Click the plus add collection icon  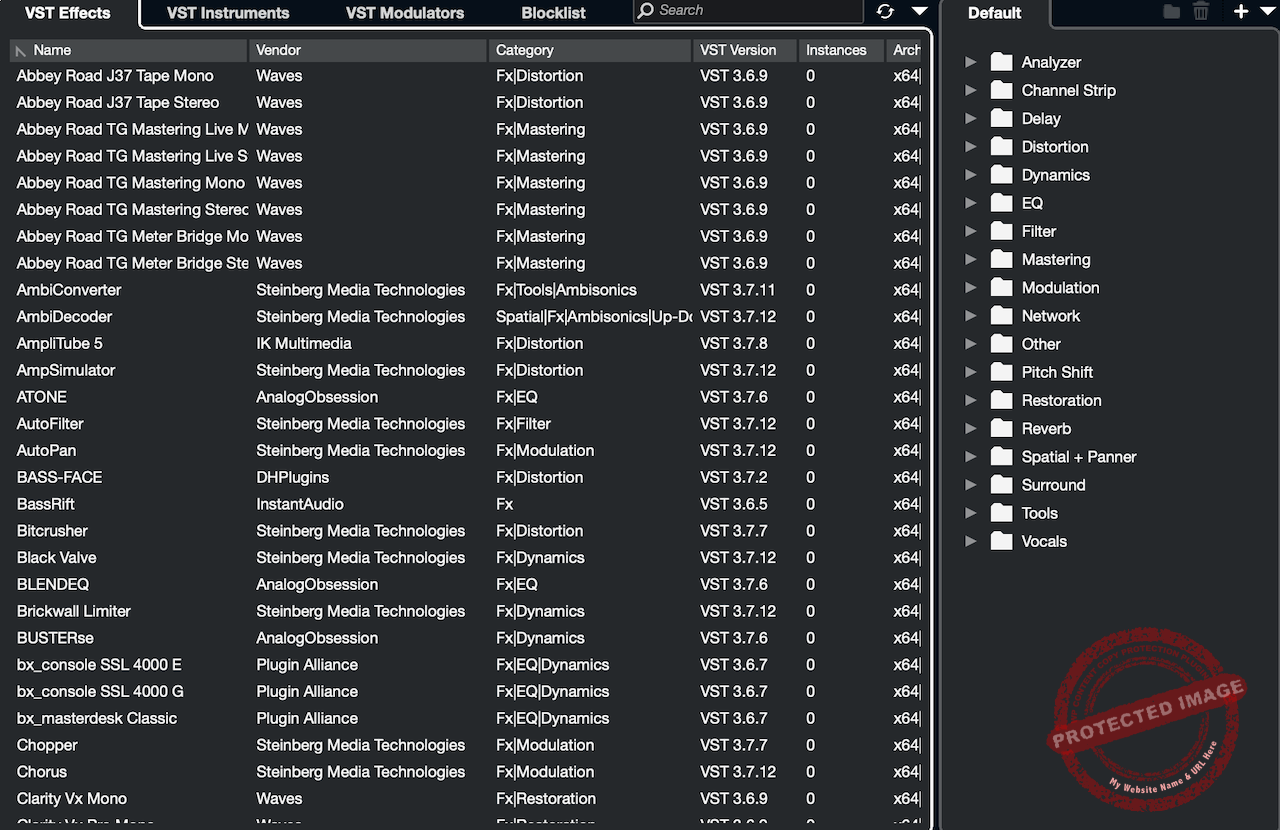(1241, 11)
